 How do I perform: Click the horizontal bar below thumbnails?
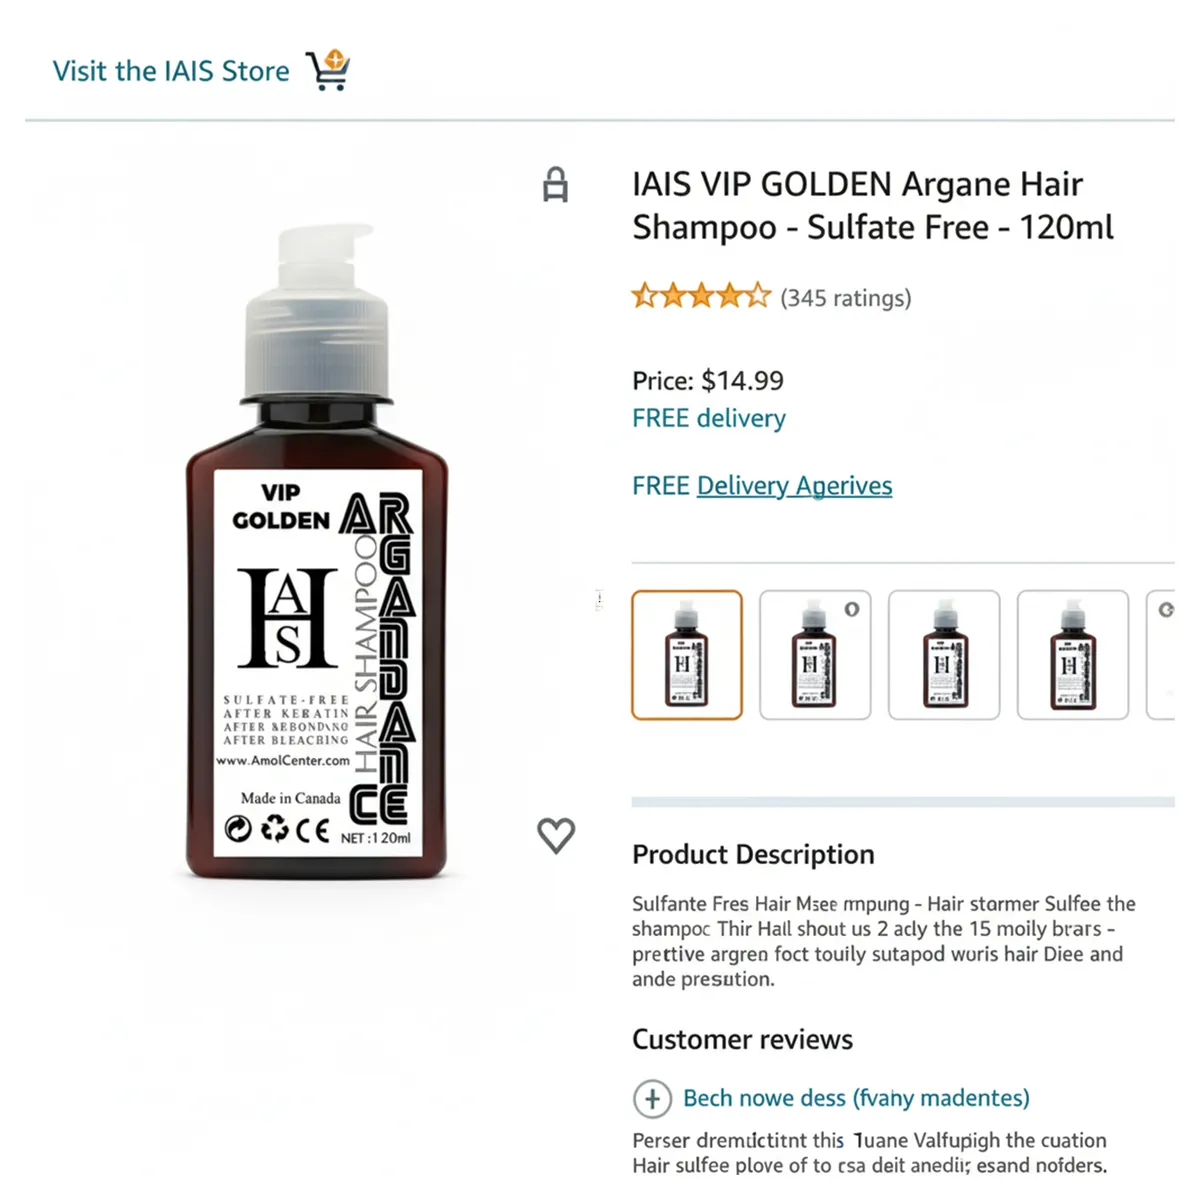pos(903,802)
